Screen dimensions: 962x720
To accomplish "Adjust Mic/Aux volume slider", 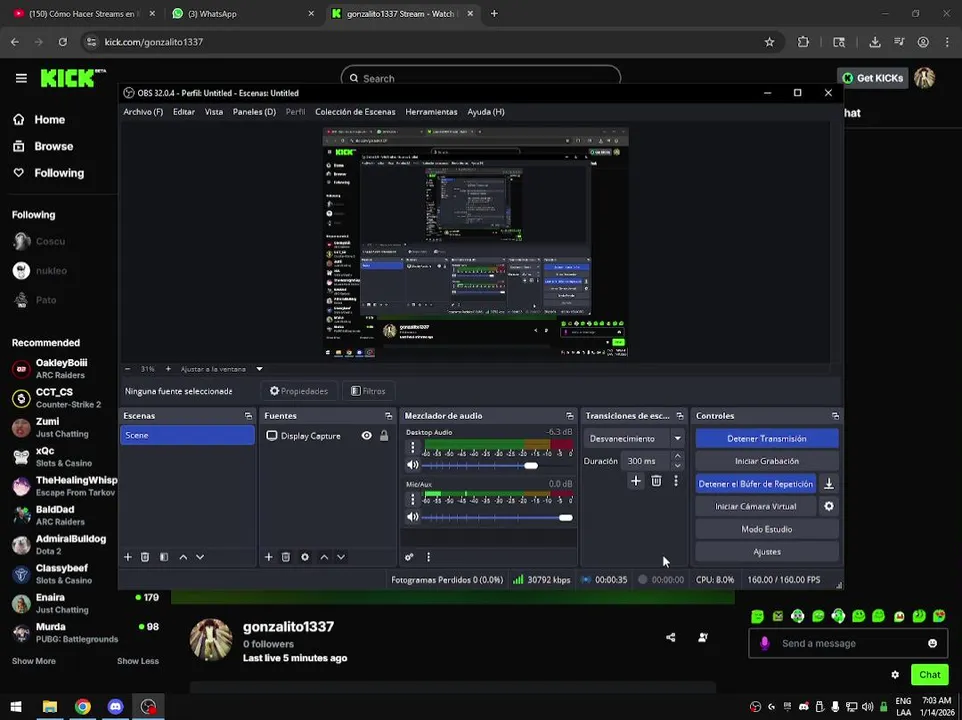I will tap(565, 518).
